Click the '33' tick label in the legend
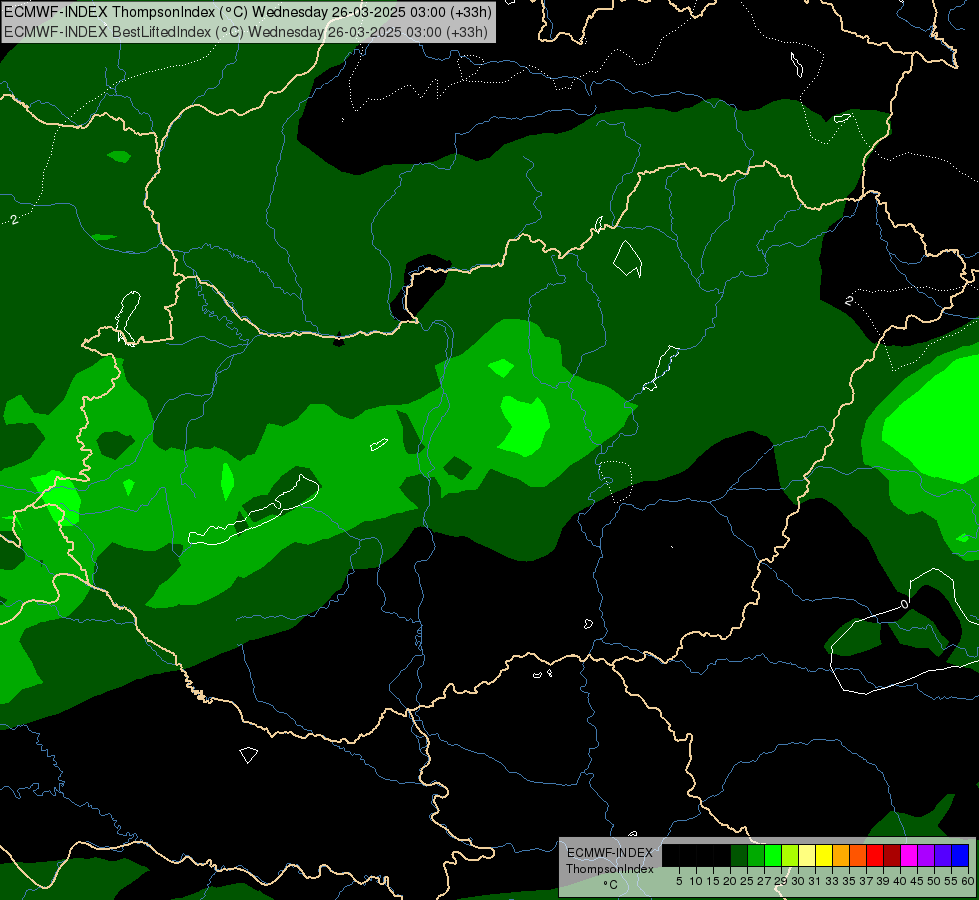979x900 pixels. pyautogui.click(x=832, y=881)
